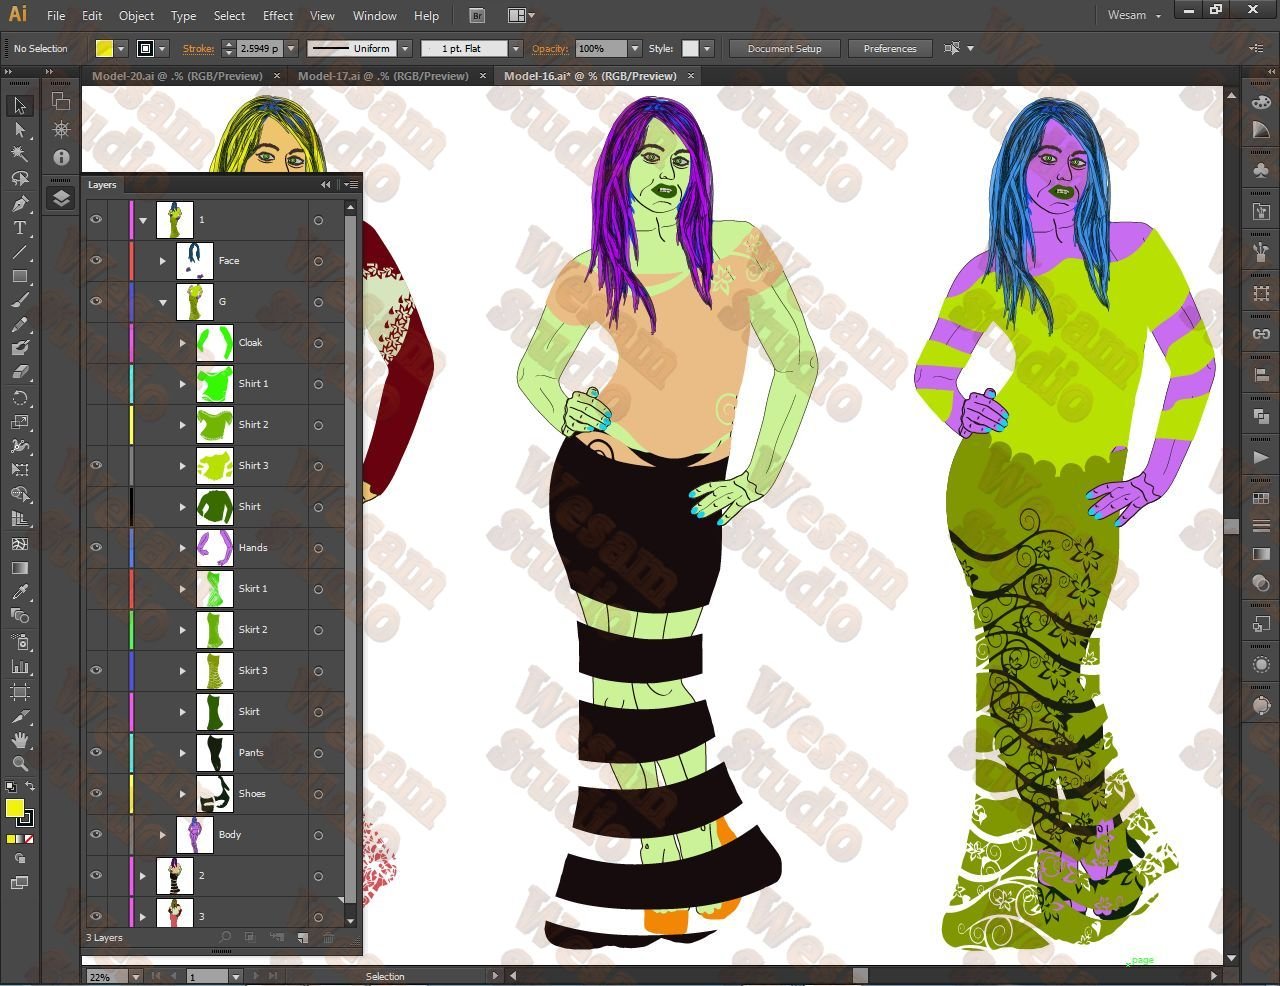The height and width of the screenshot is (986, 1280).
Task: Open the Bridge launcher icon
Action: point(477,16)
